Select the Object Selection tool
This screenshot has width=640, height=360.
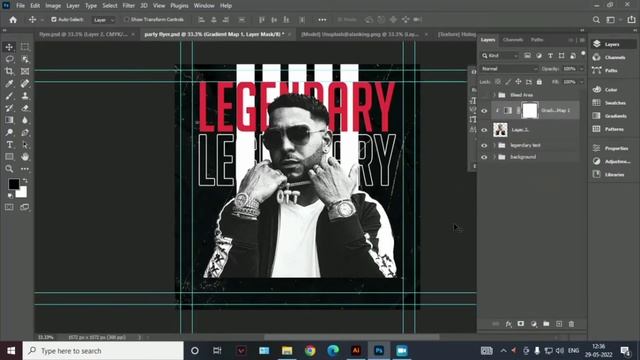[x=25, y=59]
